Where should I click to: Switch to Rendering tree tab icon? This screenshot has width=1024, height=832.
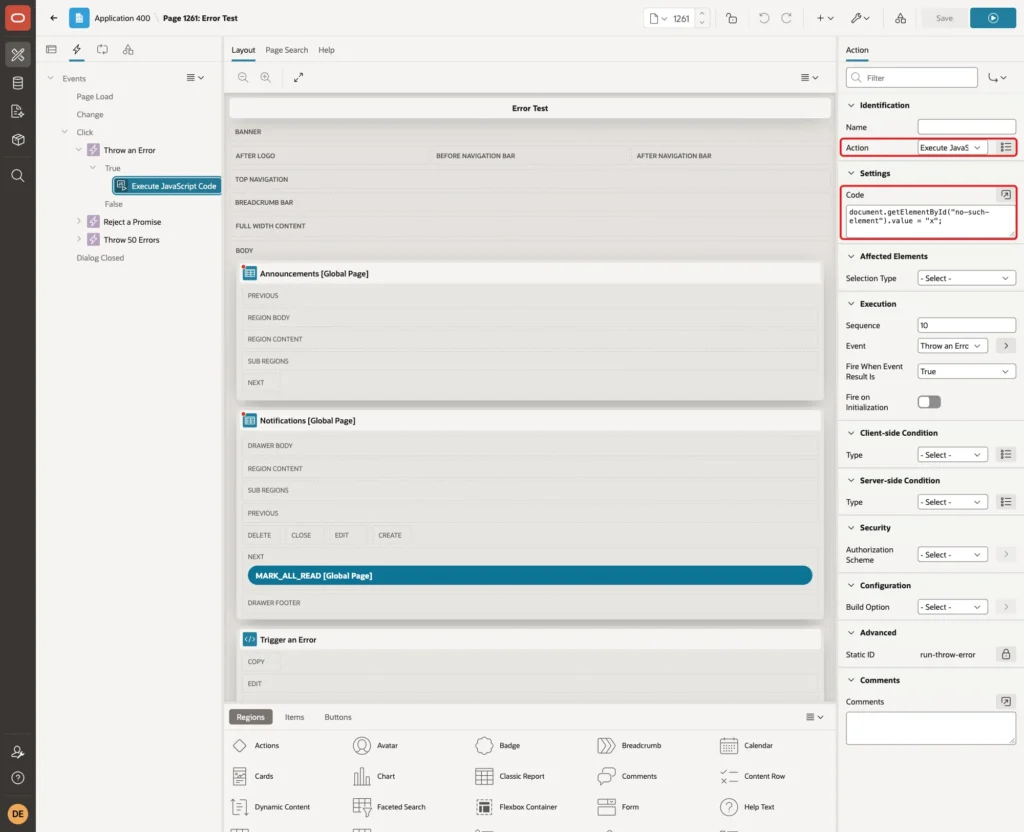point(52,50)
